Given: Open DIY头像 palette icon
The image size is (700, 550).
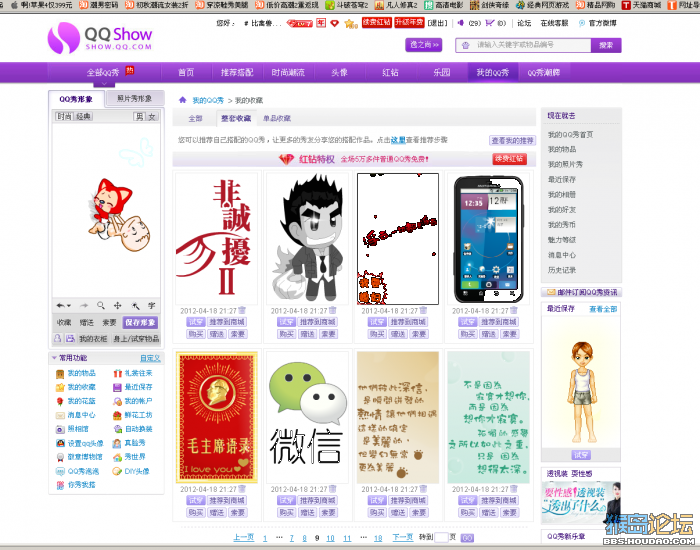Looking at the screenshot, I should click(x=117, y=471).
